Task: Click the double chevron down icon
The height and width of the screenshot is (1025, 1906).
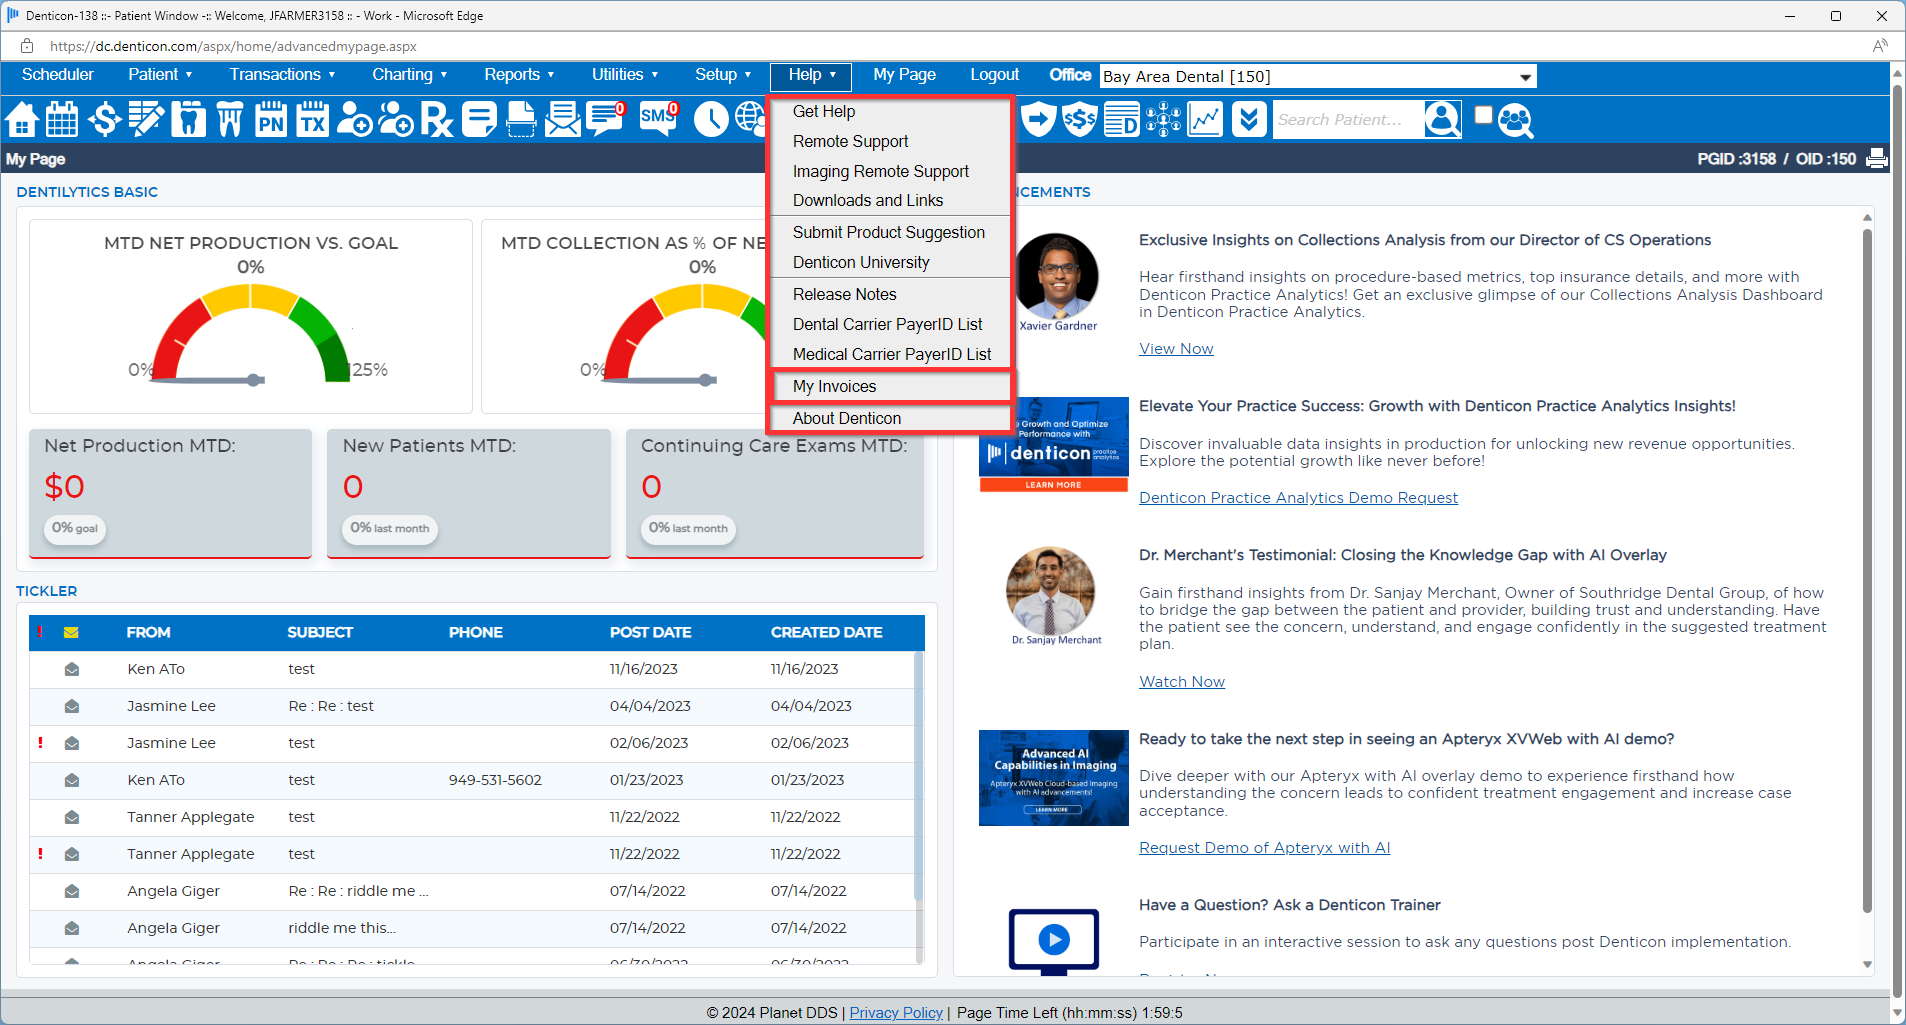Action: click(x=1249, y=120)
